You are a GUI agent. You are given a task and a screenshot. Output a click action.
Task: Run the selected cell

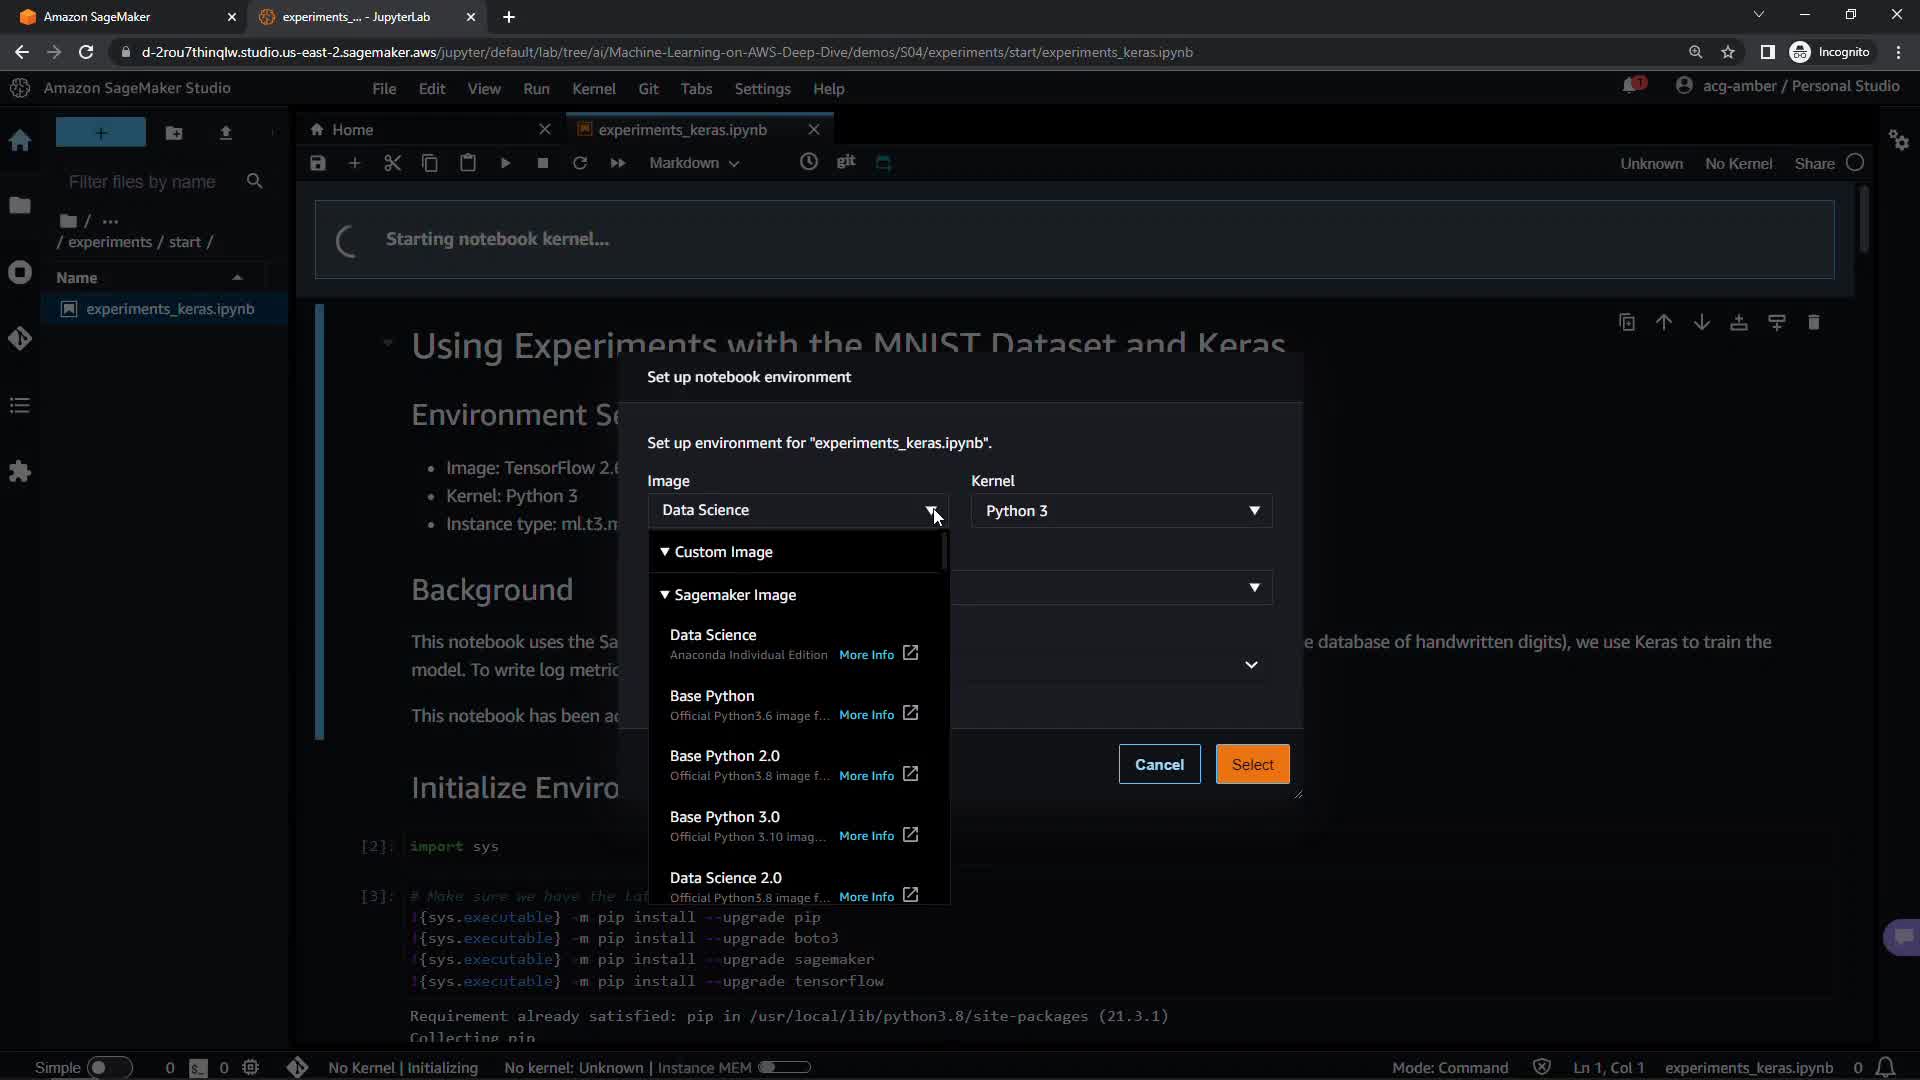505,163
